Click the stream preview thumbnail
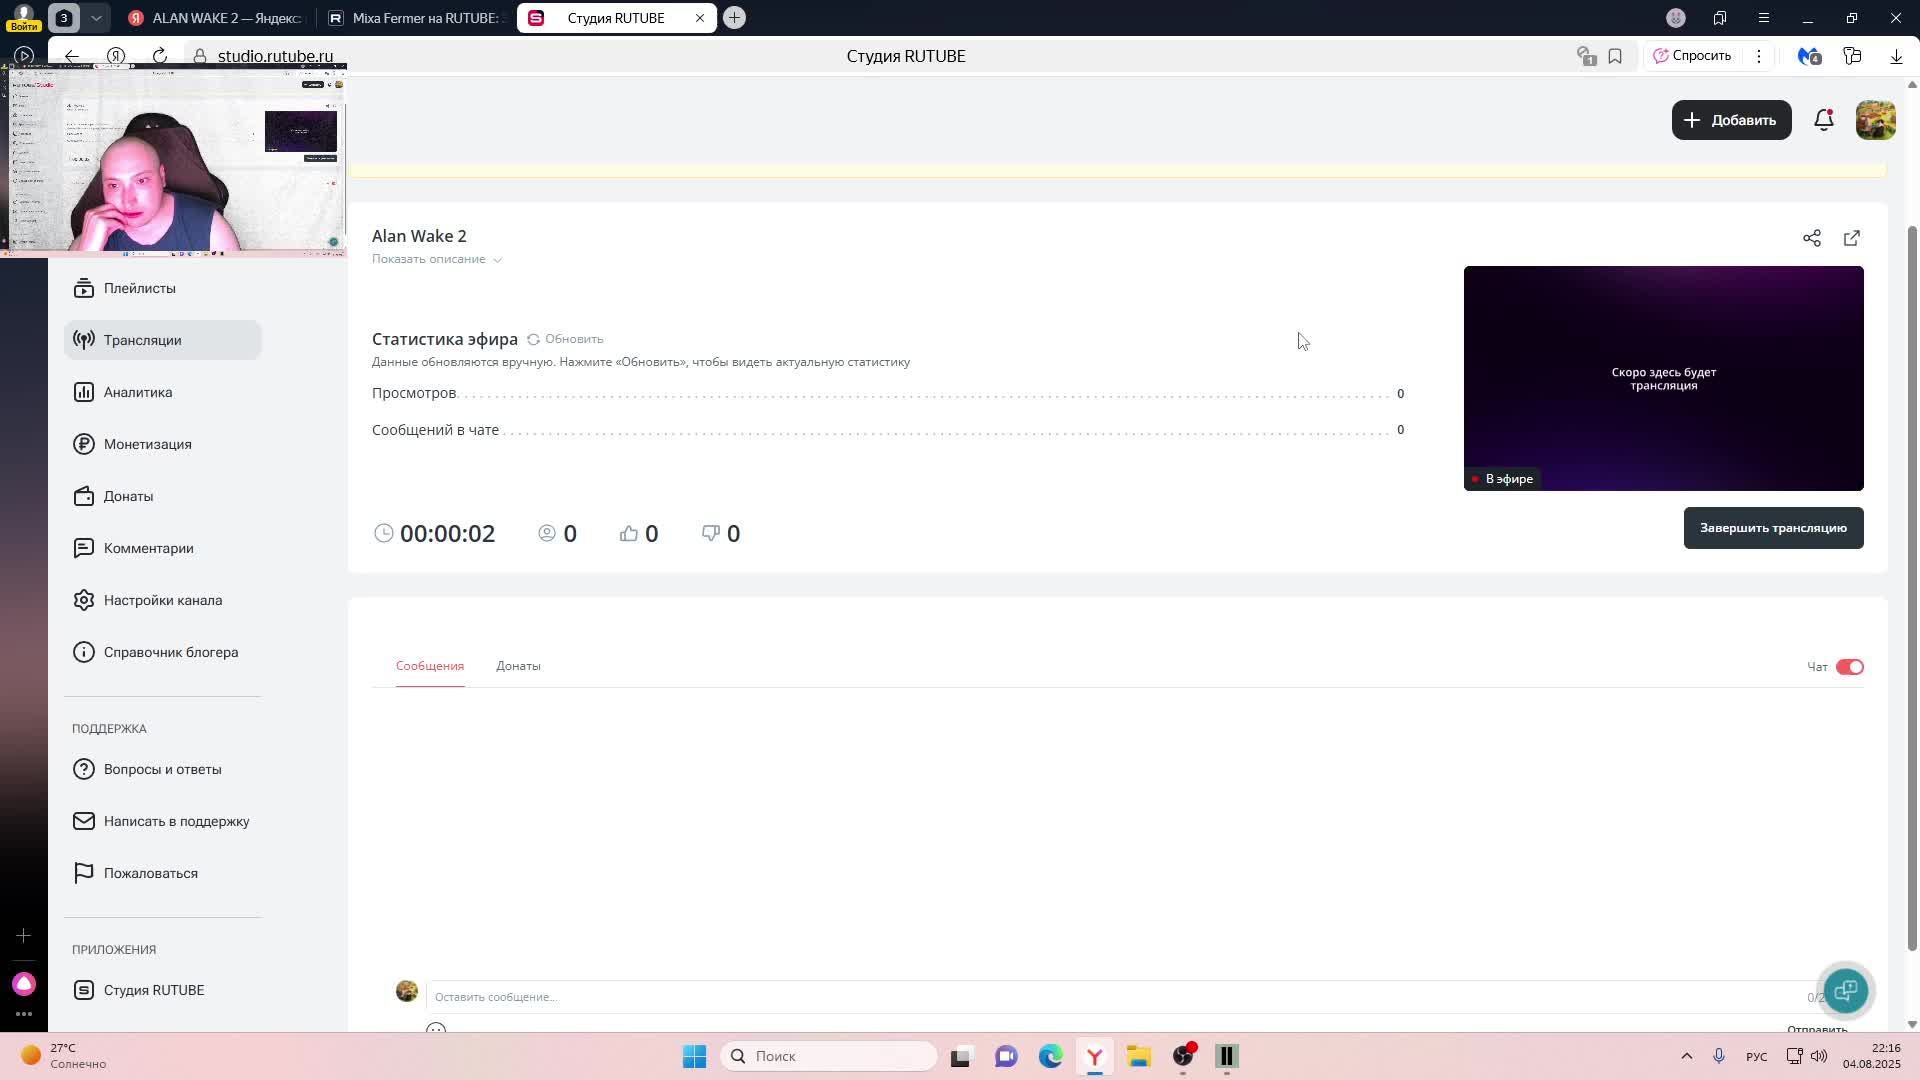Screen dimensions: 1920x1080 1662,378
